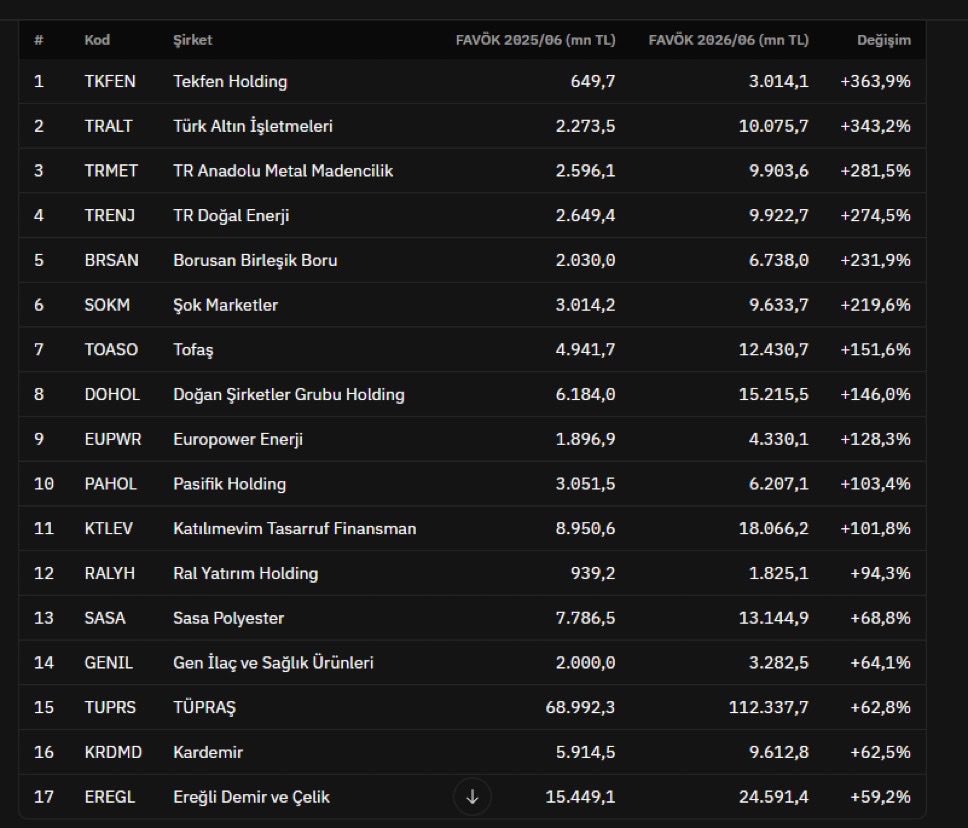The height and width of the screenshot is (828, 968).
Task: Click the +103,4% change value
Action: (875, 483)
